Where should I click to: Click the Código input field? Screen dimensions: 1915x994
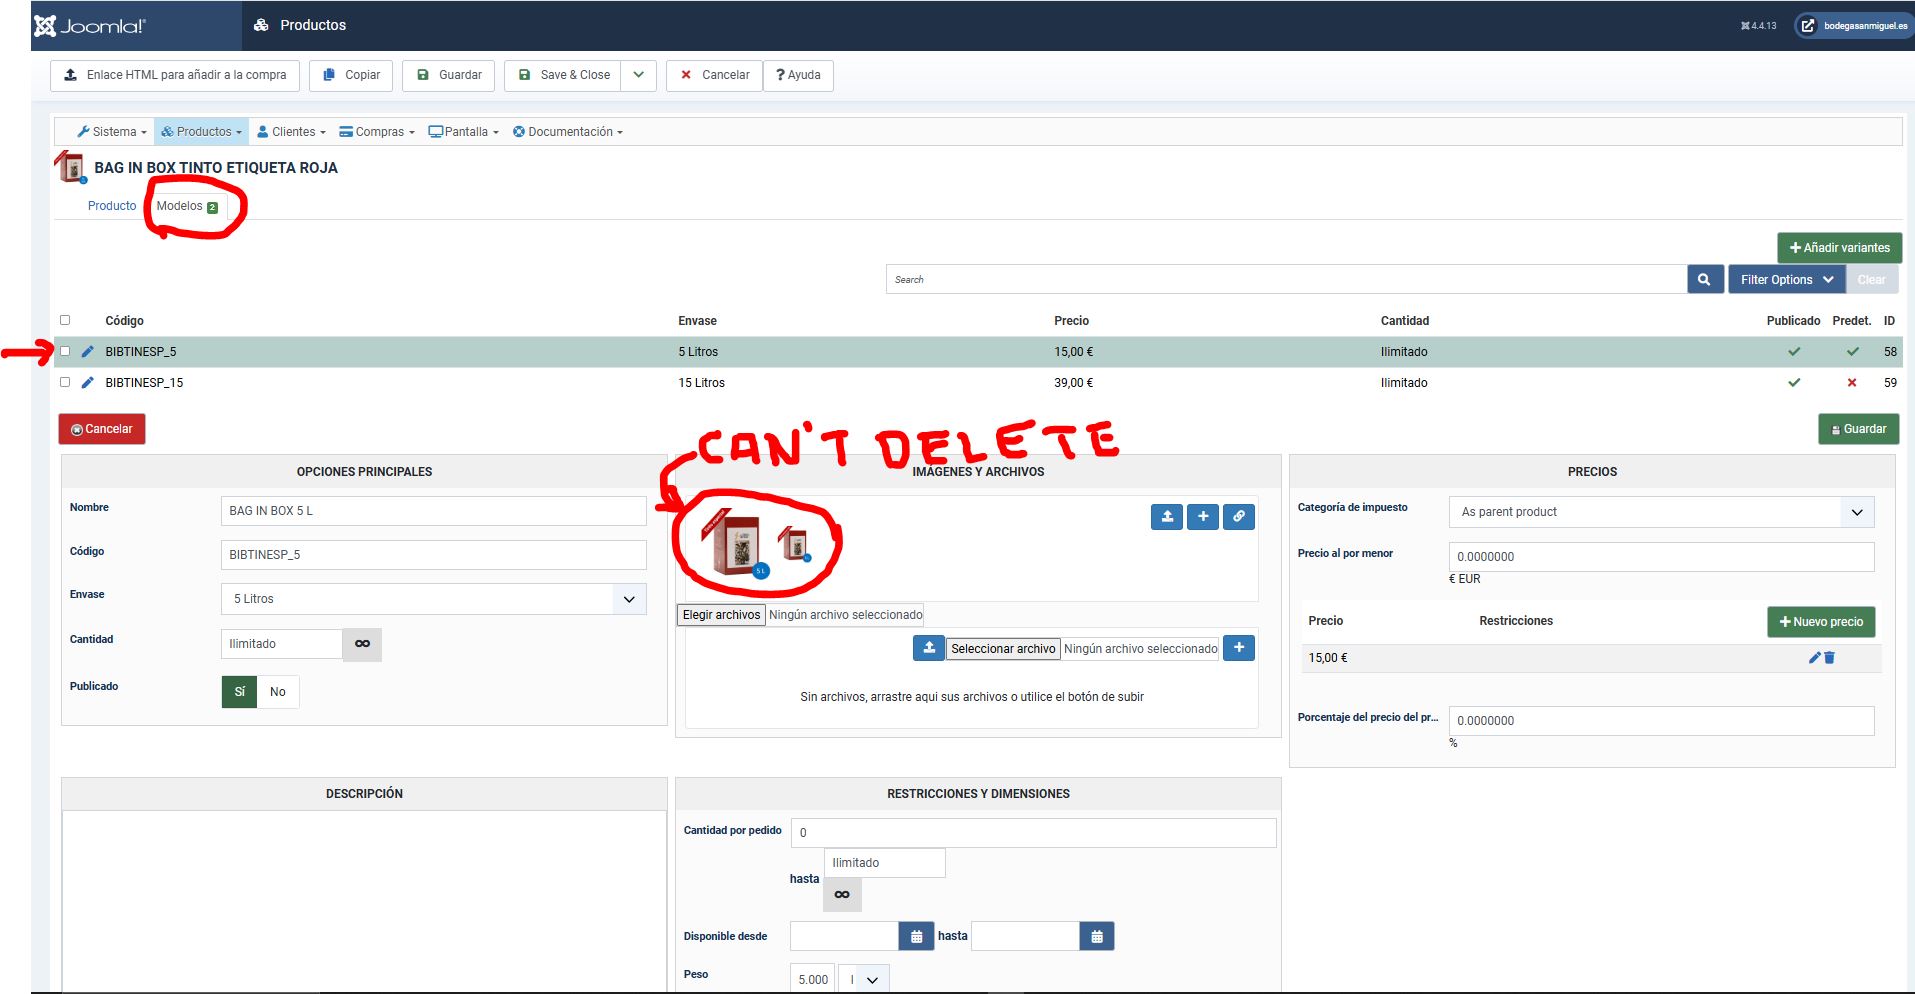pos(433,555)
